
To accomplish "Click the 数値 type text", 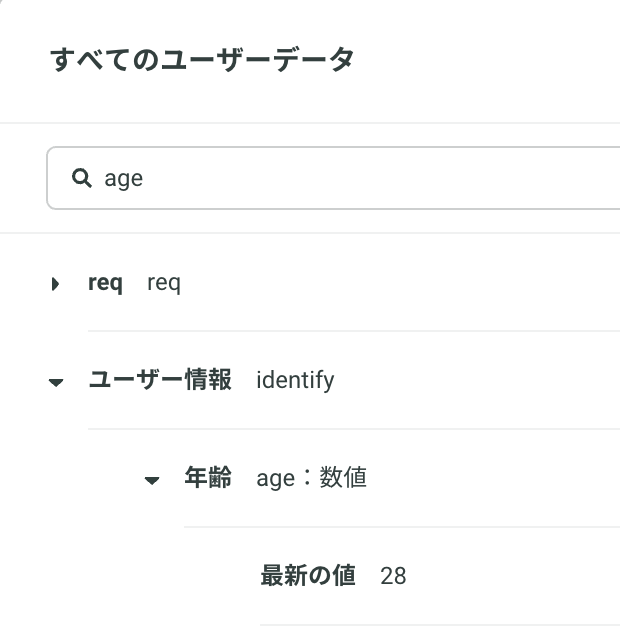I will click(343, 477).
